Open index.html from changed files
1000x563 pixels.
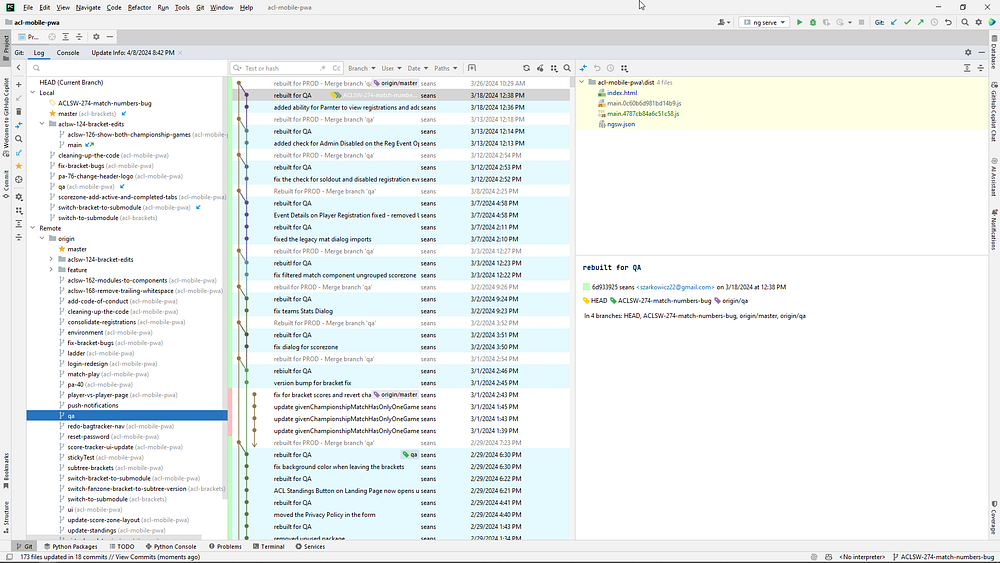[621, 93]
